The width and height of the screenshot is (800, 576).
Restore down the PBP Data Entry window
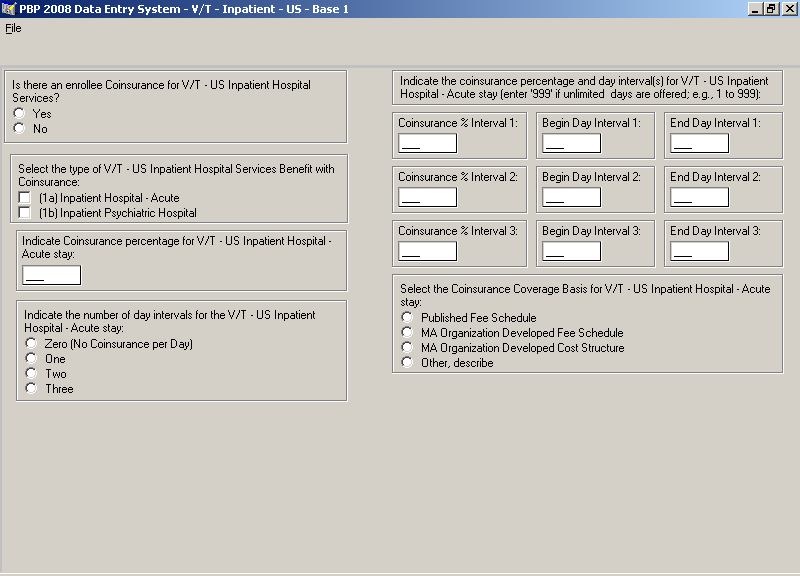[770, 9]
